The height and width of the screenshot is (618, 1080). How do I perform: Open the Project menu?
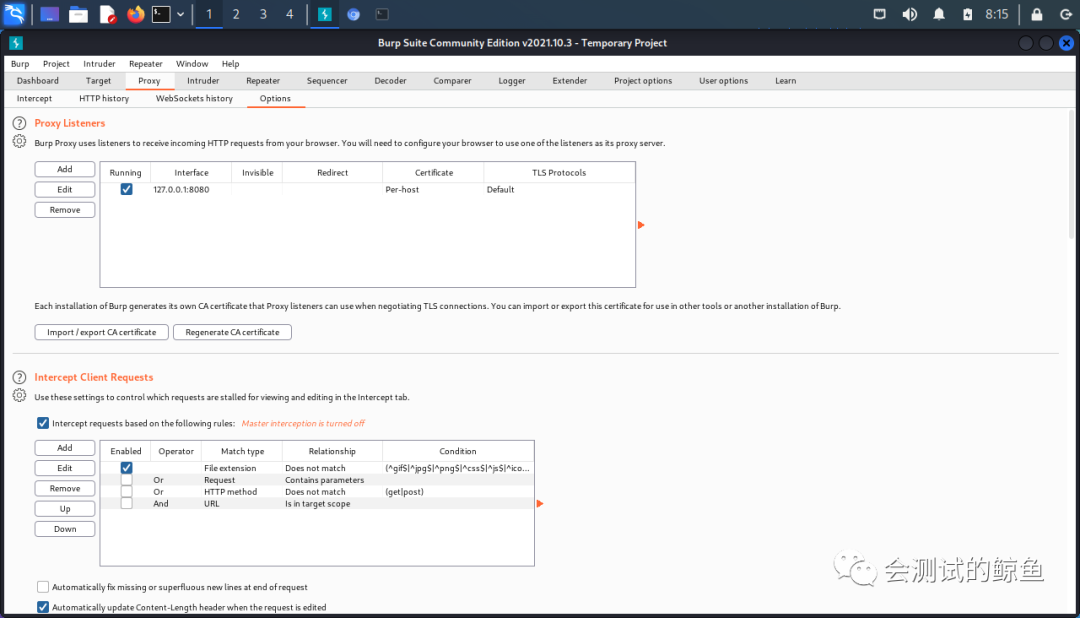(56, 63)
